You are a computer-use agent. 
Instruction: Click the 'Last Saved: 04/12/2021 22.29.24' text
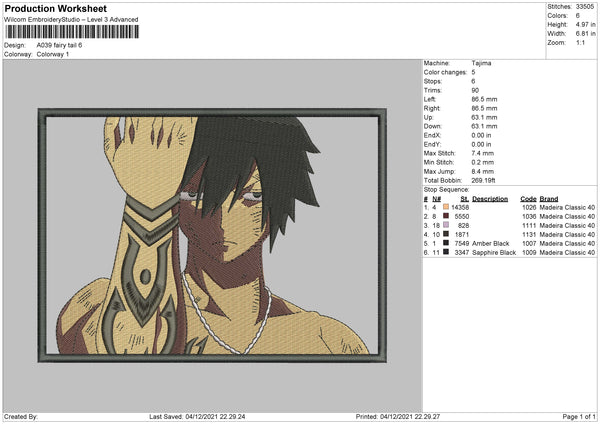click(197, 416)
